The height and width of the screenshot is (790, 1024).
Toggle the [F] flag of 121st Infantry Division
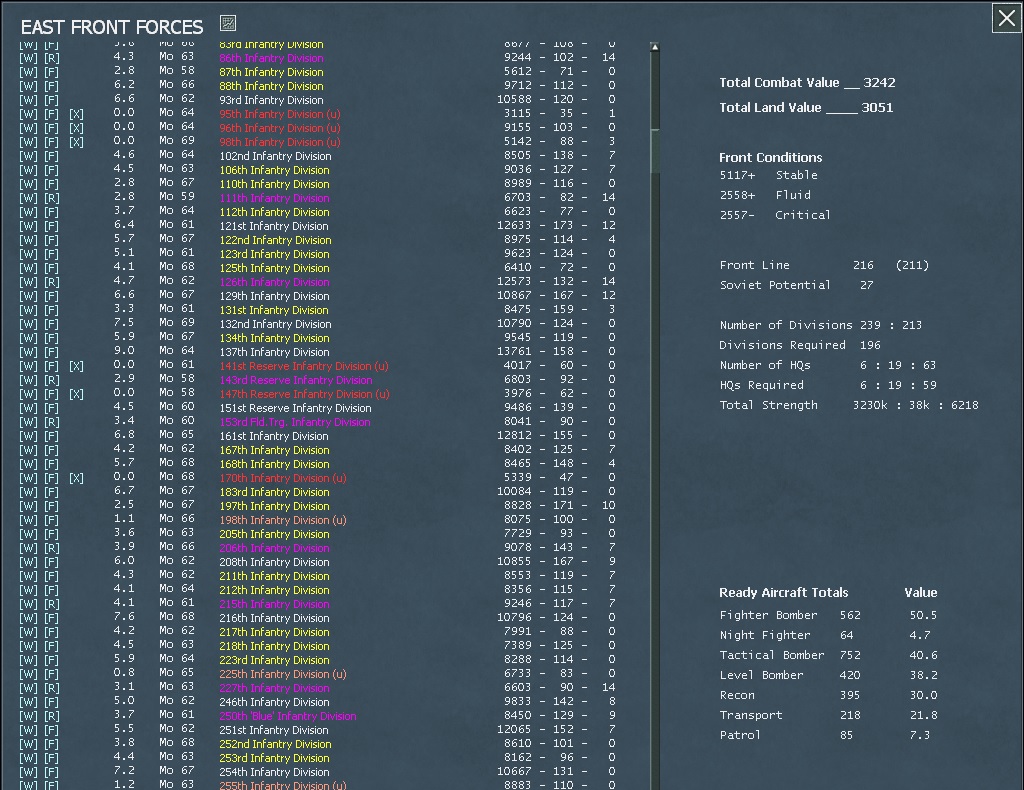pyautogui.click(x=52, y=226)
